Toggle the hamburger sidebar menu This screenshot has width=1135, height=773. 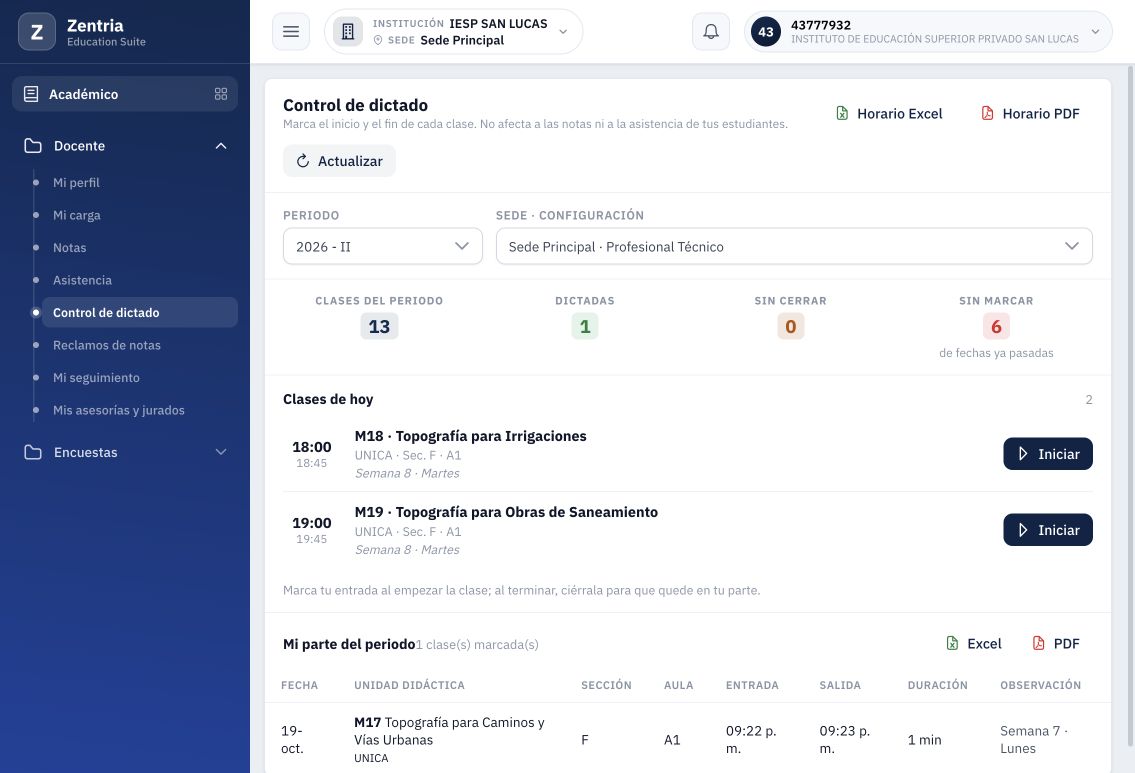coord(291,32)
